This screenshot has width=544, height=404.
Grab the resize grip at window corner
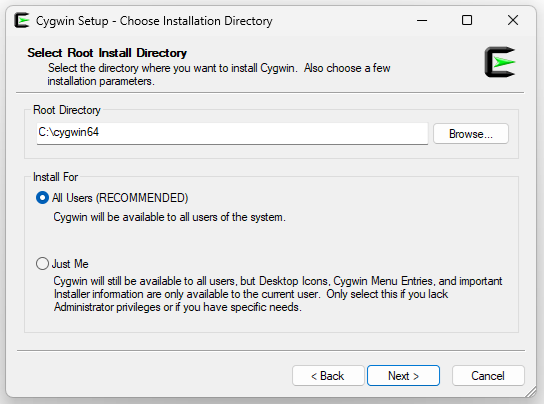coord(531,392)
